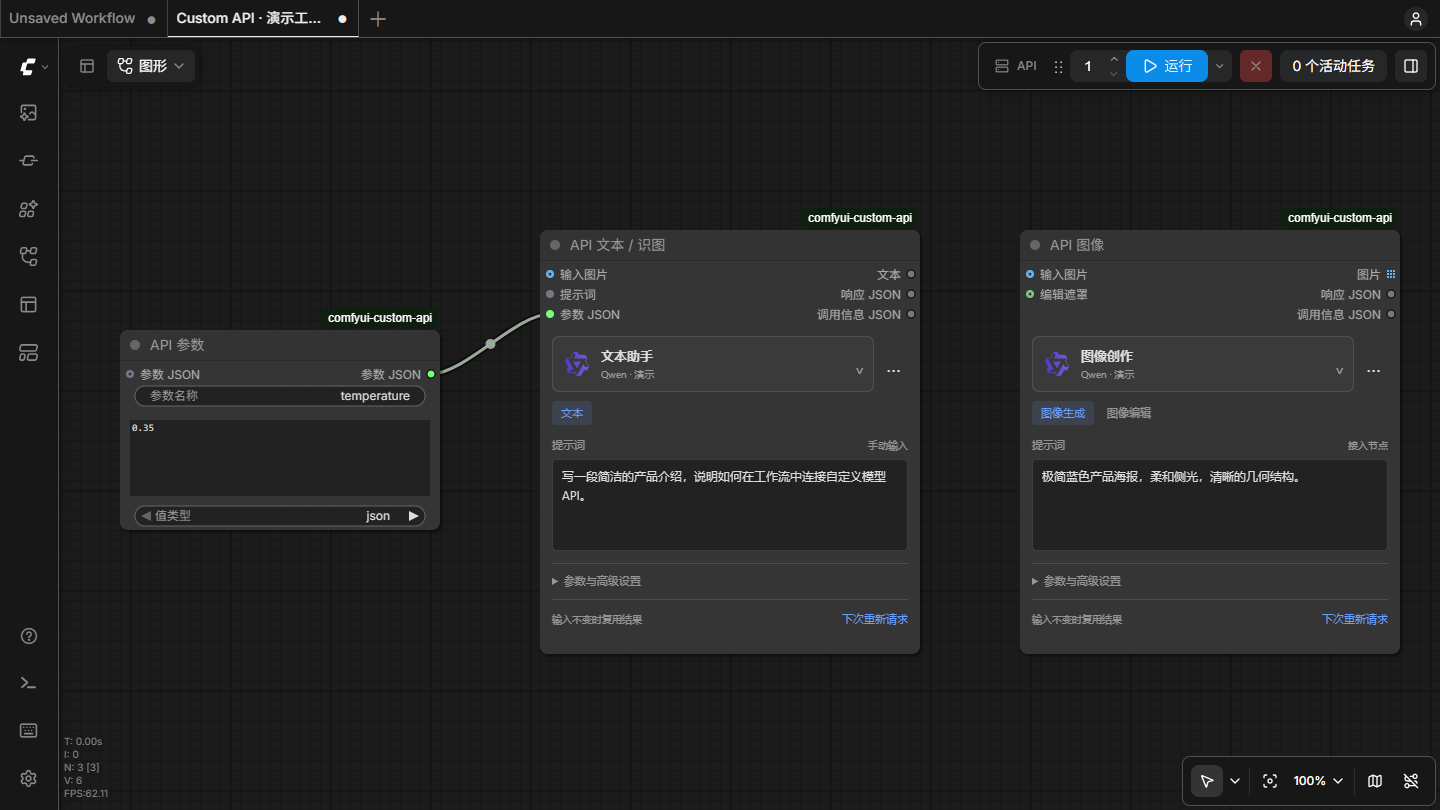The height and width of the screenshot is (810, 1440).
Task: Open the 运行 options dropdown arrow
Action: (1219, 66)
